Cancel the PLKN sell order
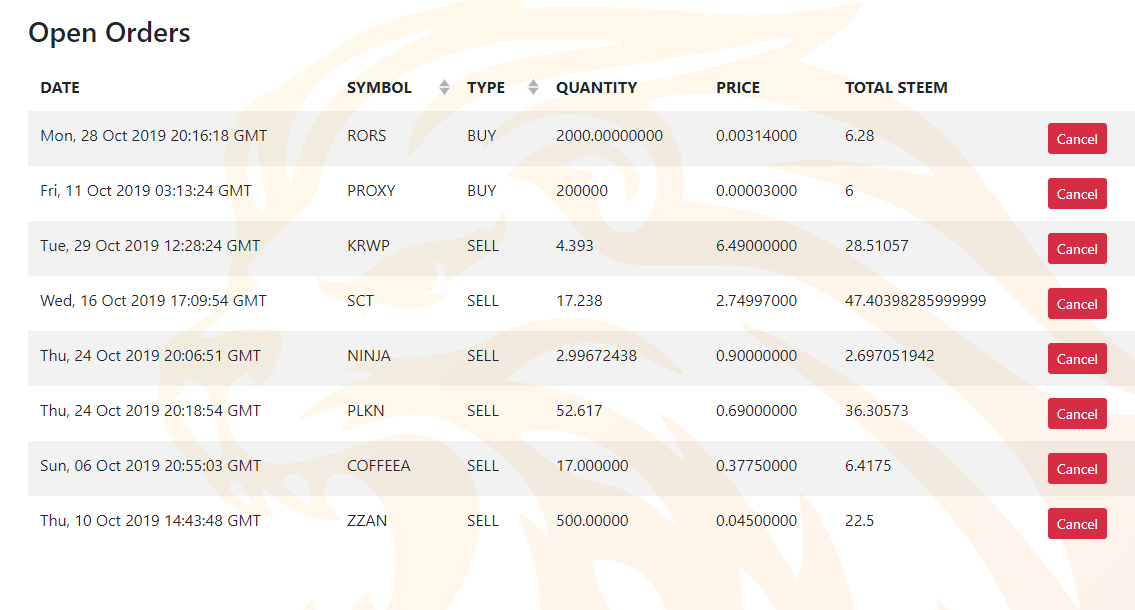The height and width of the screenshot is (610, 1135). pos(1076,414)
